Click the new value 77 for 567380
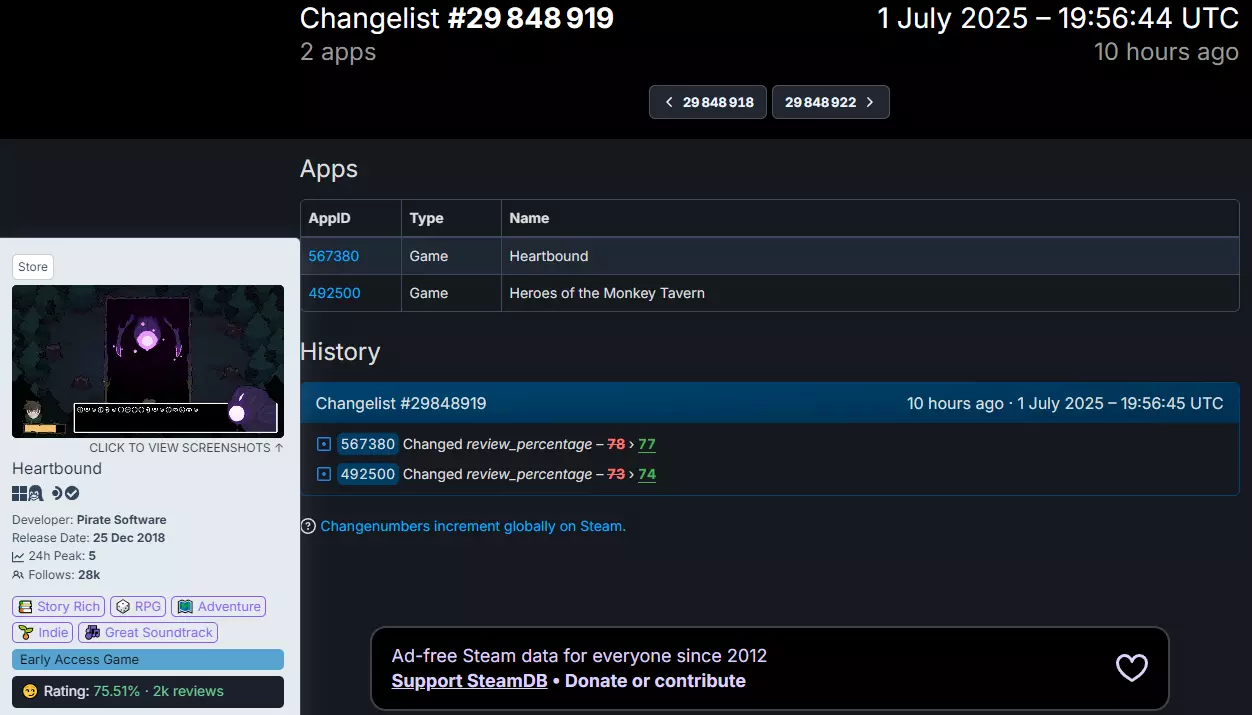1252x715 pixels. coord(647,444)
